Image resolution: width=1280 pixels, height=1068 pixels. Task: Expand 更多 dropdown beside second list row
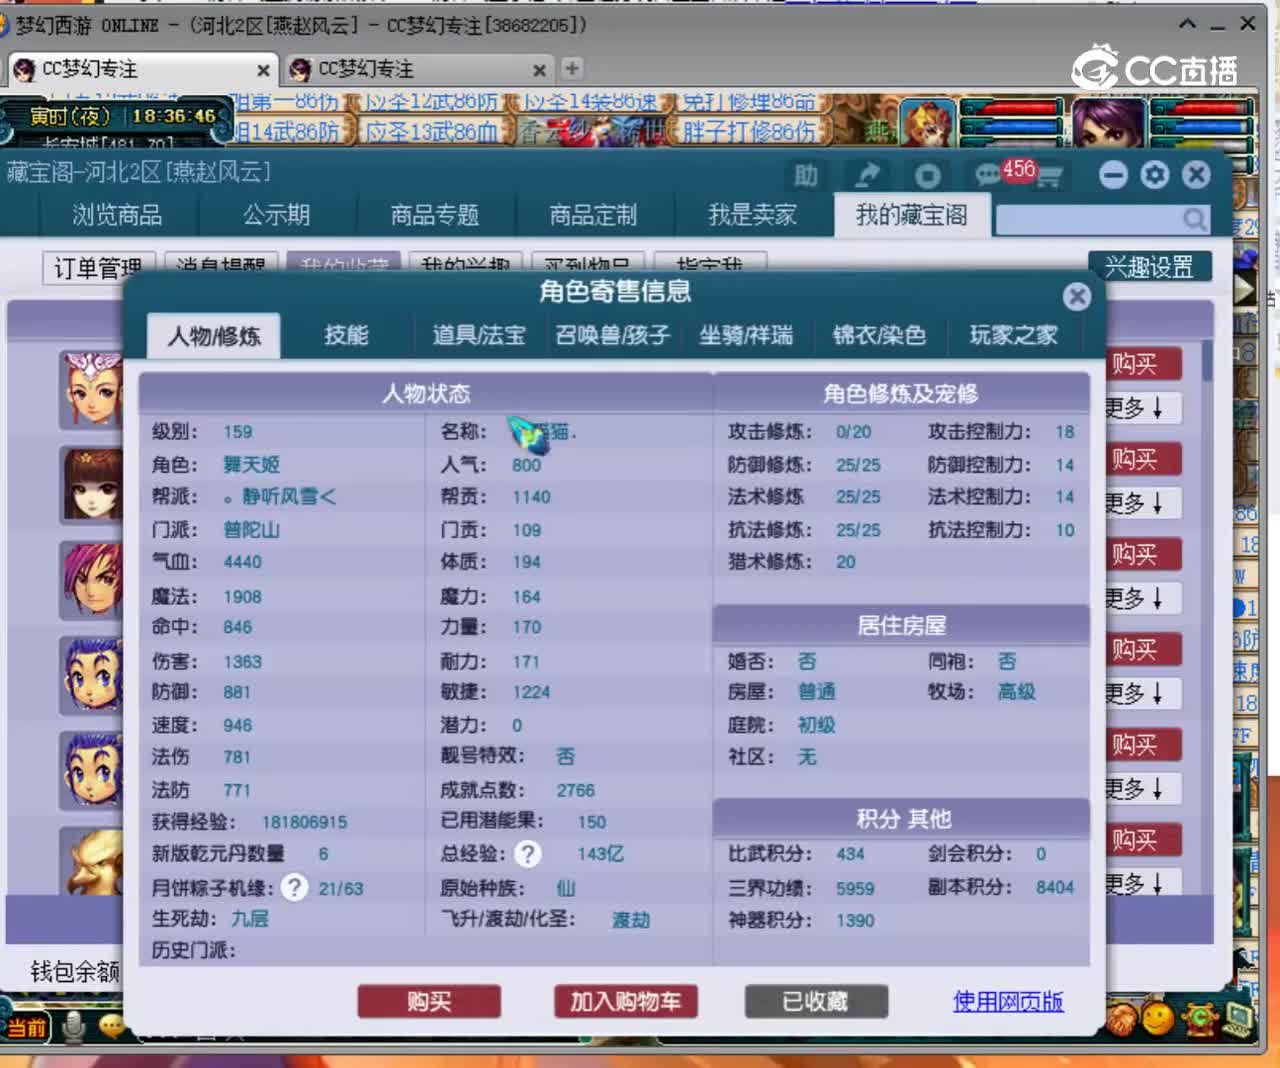pos(1143,503)
